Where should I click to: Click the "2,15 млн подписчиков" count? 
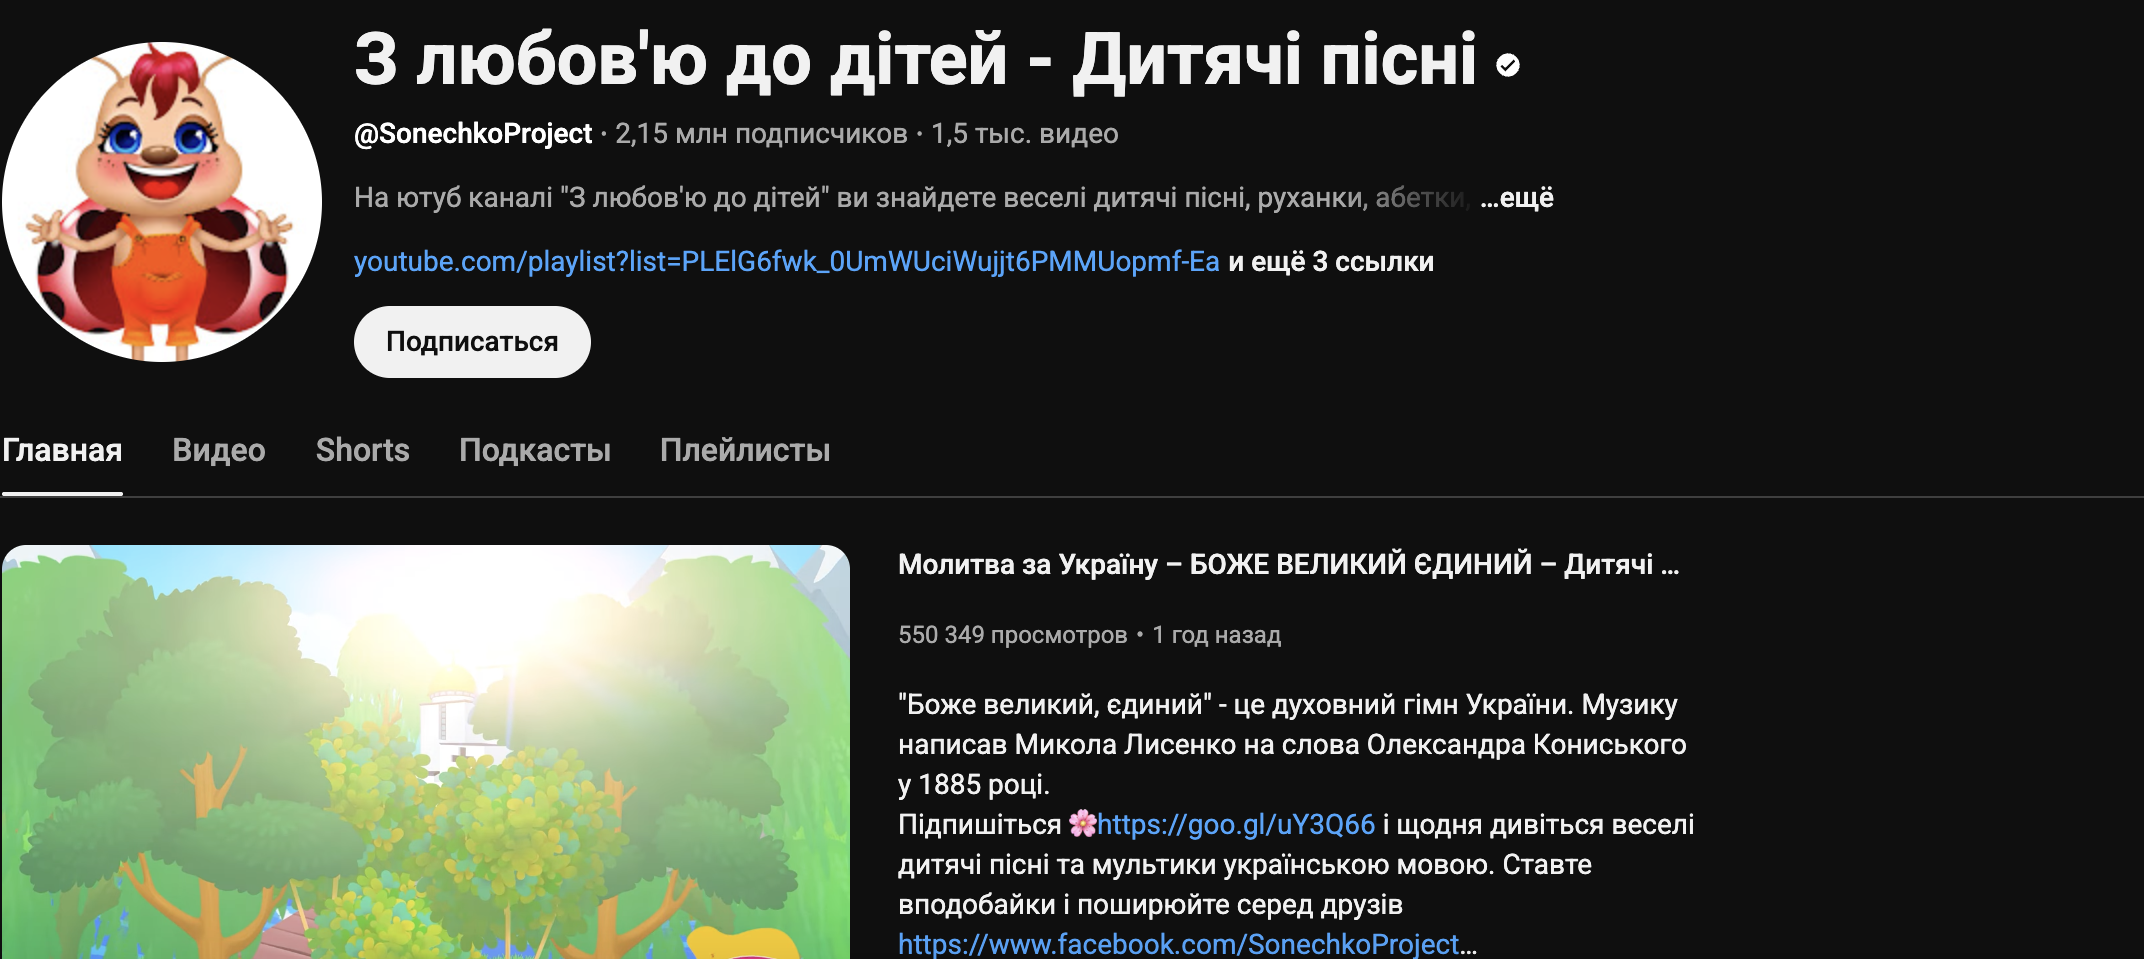761,134
